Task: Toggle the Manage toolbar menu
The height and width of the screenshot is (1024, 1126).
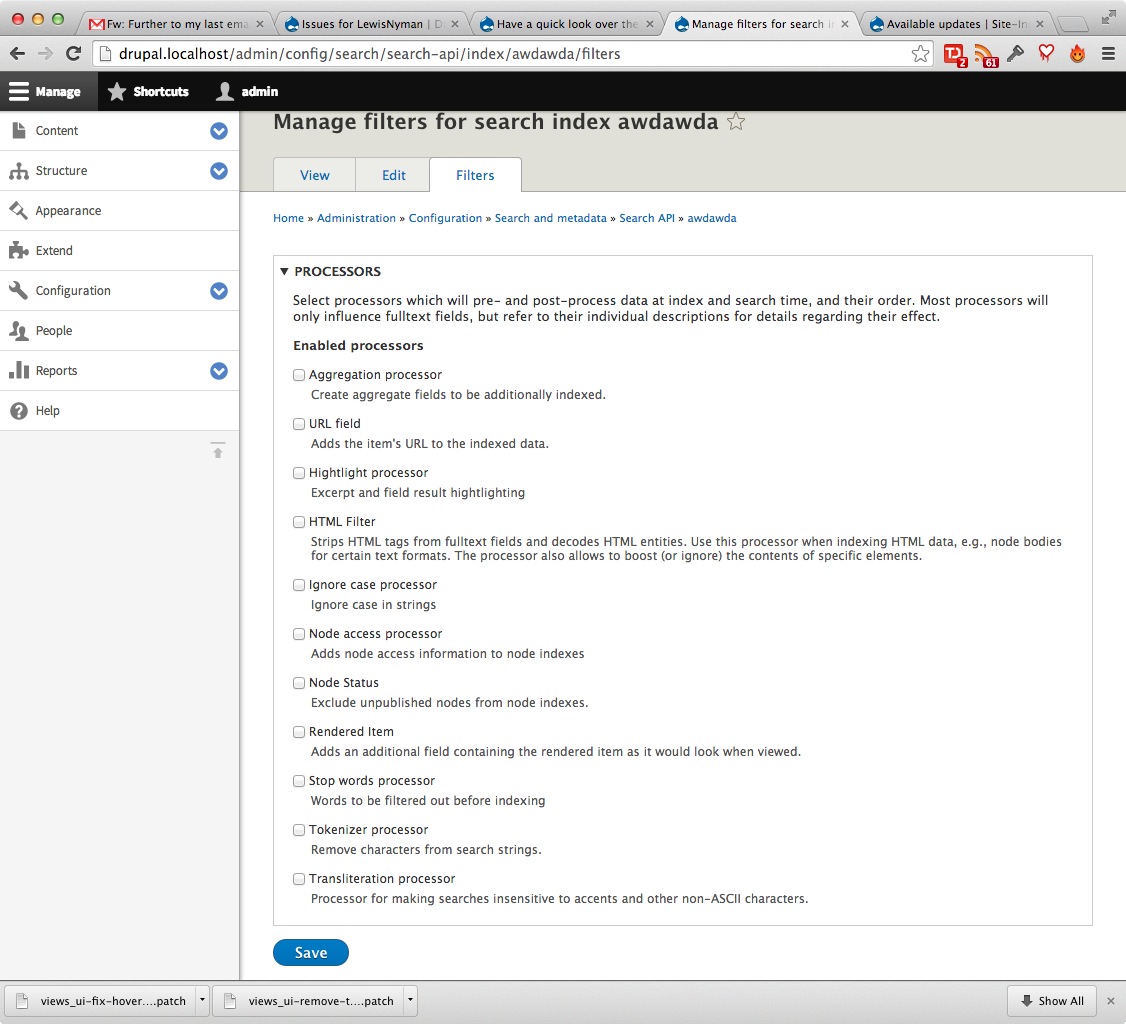Action: pos(49,91)
